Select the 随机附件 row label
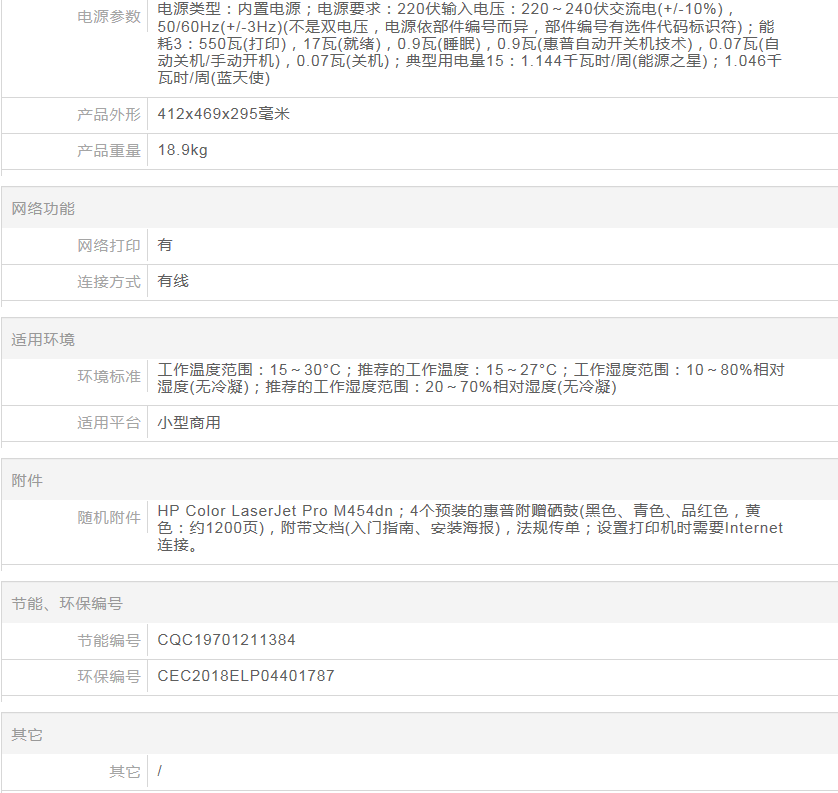This screenshot has width=838, height=793. pos(109,518)
